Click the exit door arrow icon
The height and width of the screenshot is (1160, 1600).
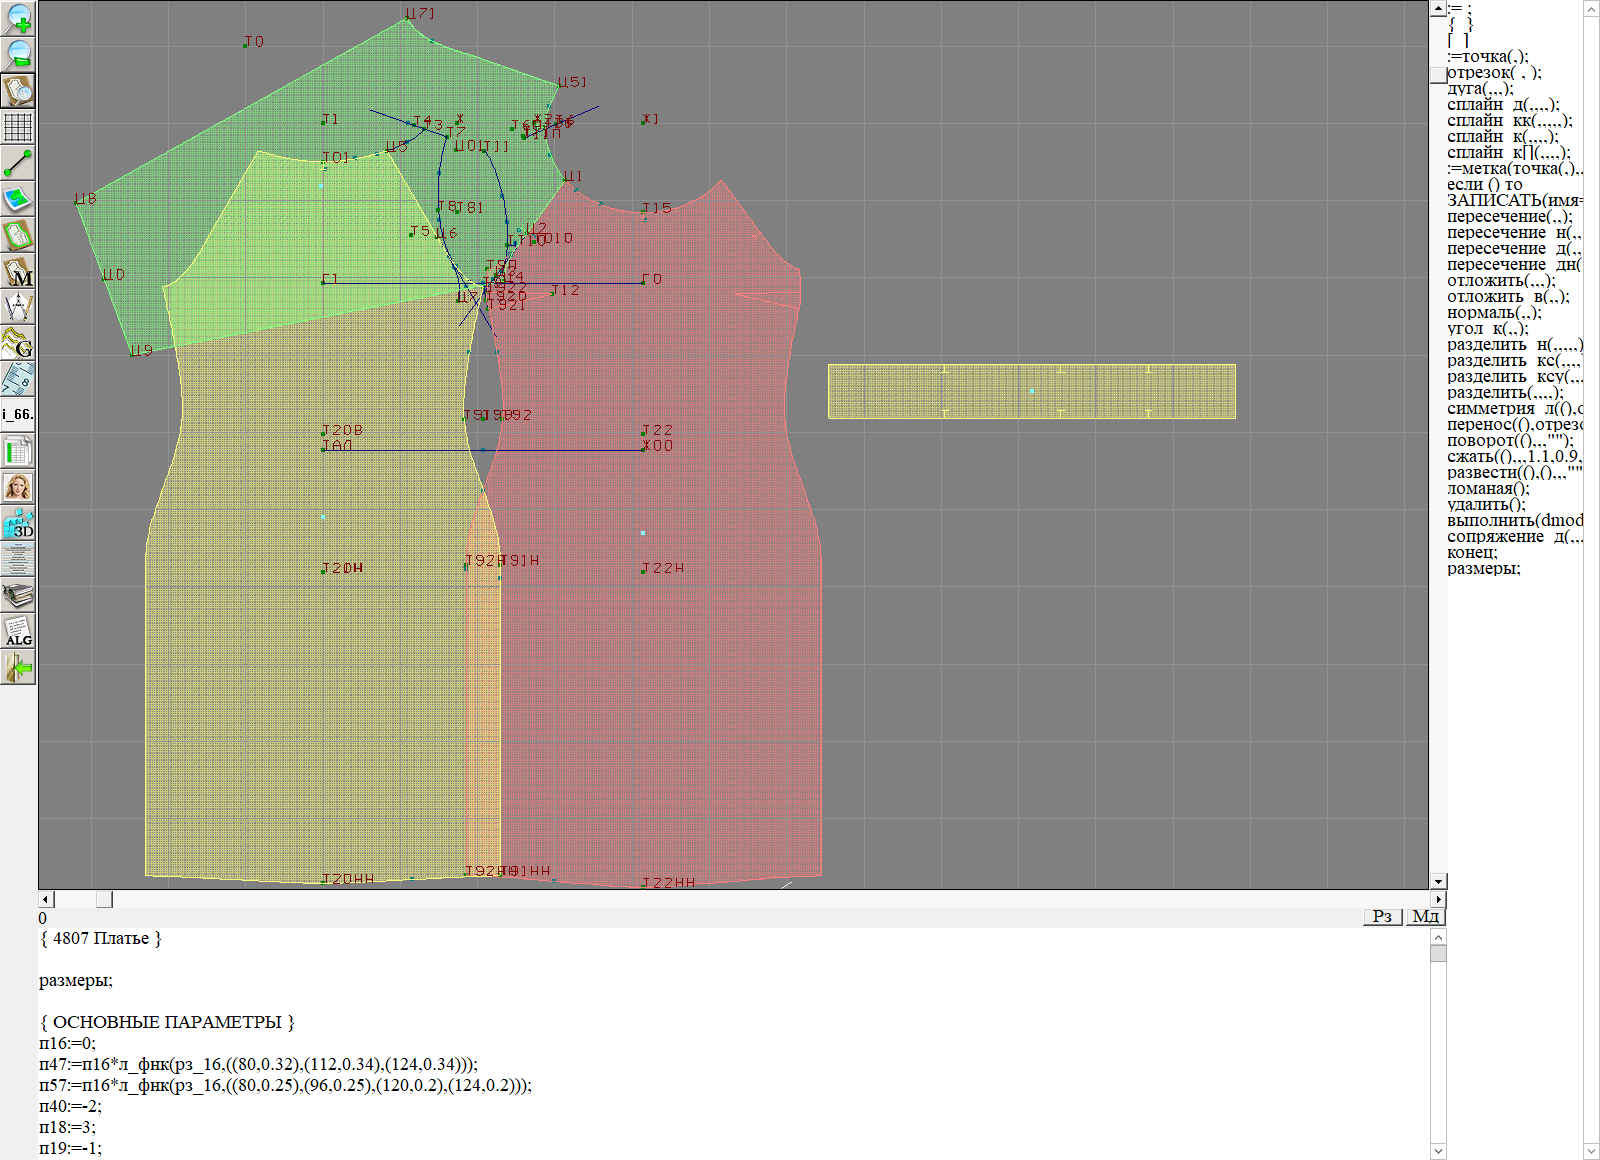tap(18, 667)
